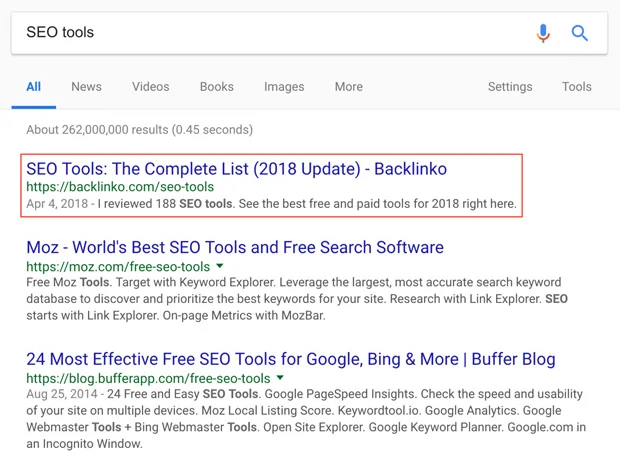Expand dropdown arrow beside the bufferapp URL
The width and height of the screenshot is (620, 465).
point(281,379)
